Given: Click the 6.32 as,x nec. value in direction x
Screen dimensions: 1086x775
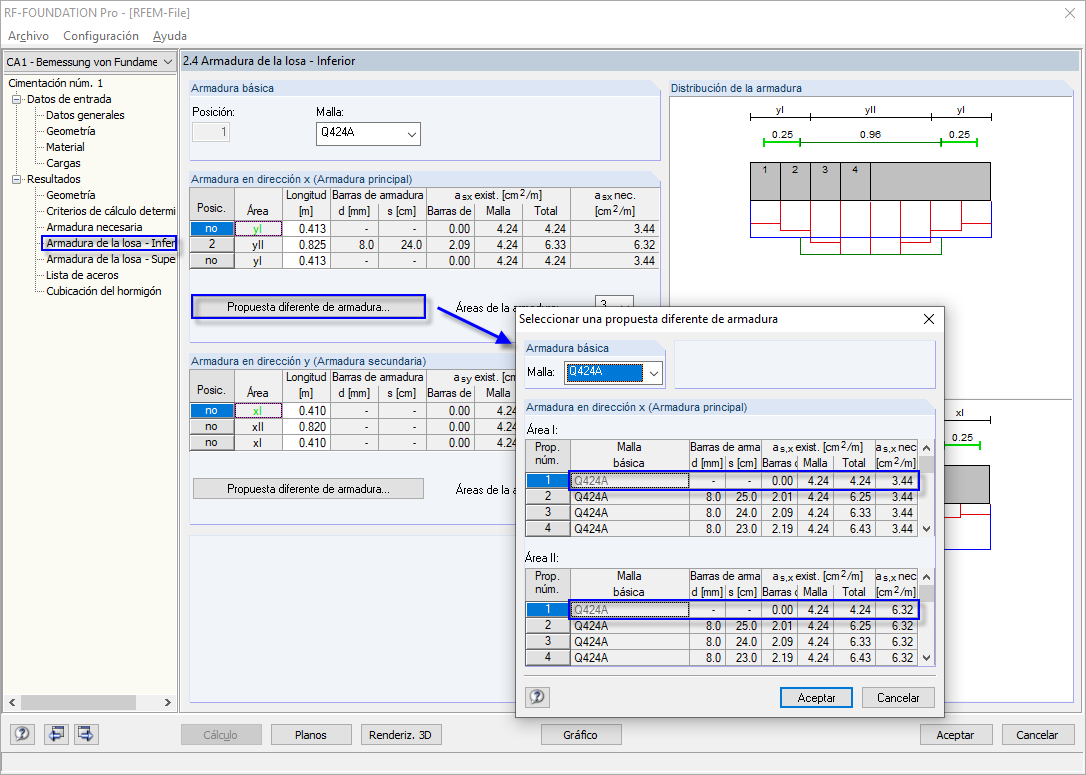Looking at the screenshot, I should click(615, 244).
